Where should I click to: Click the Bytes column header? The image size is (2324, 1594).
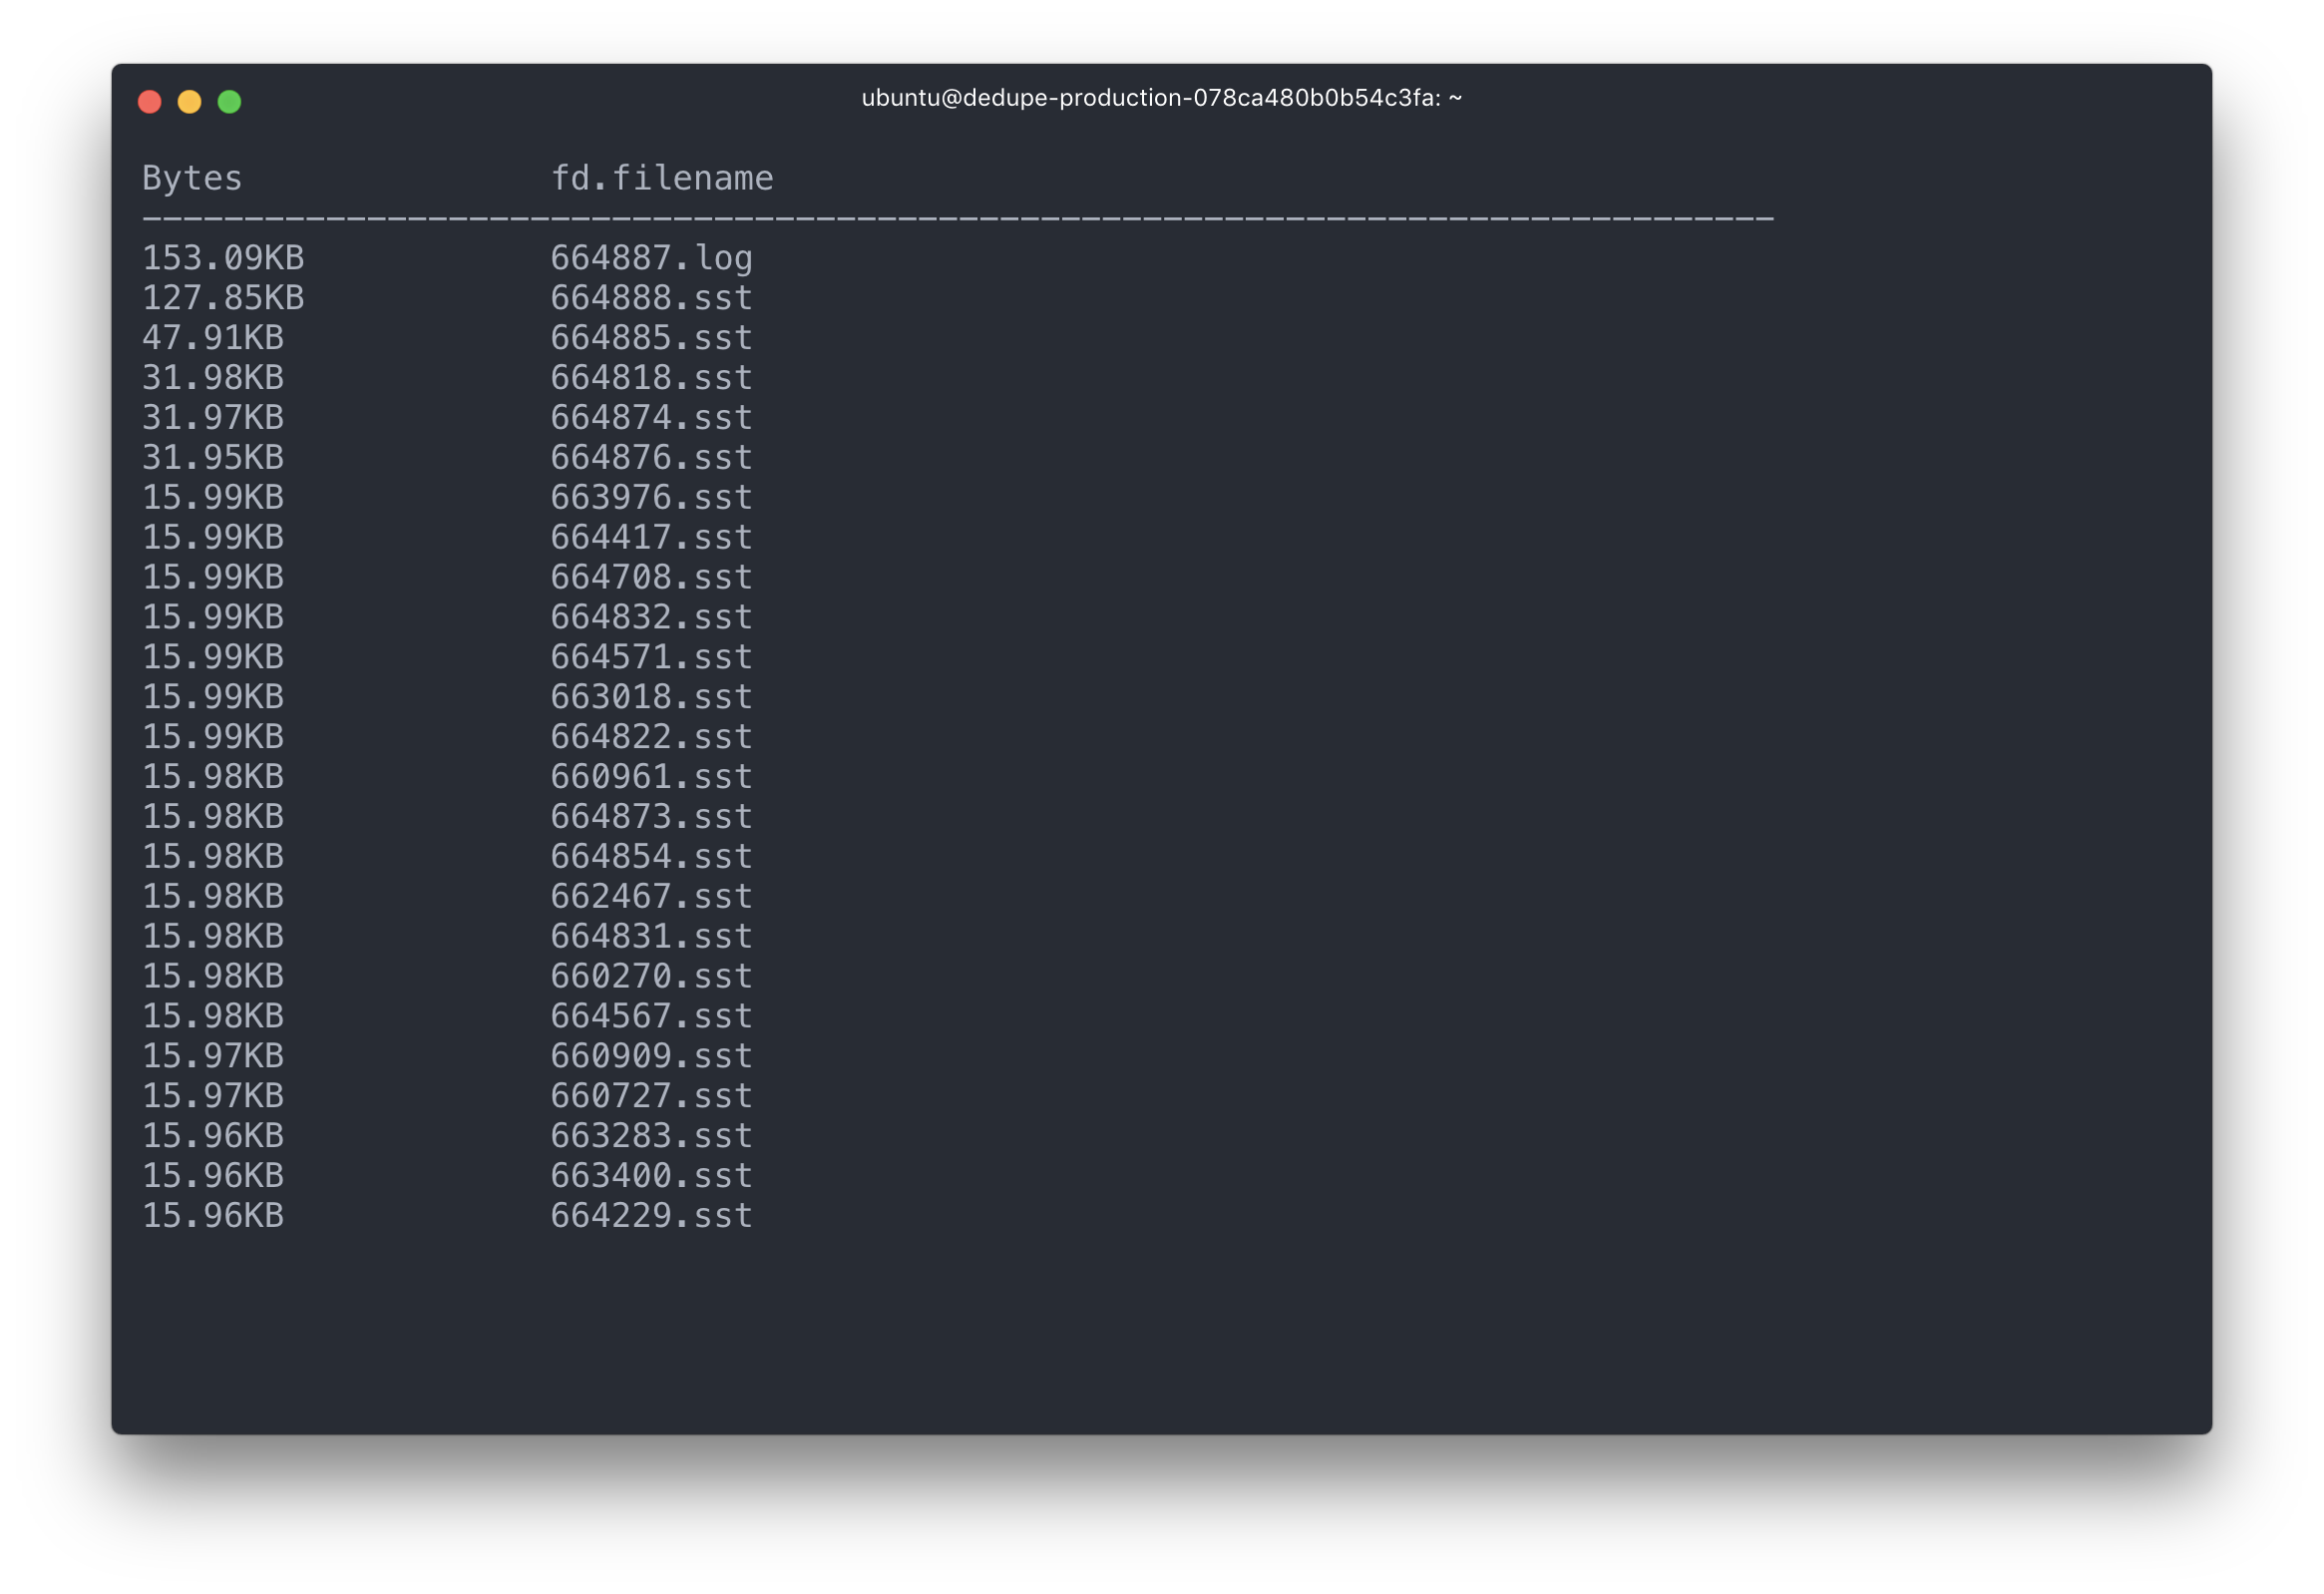tap(192, 179)
